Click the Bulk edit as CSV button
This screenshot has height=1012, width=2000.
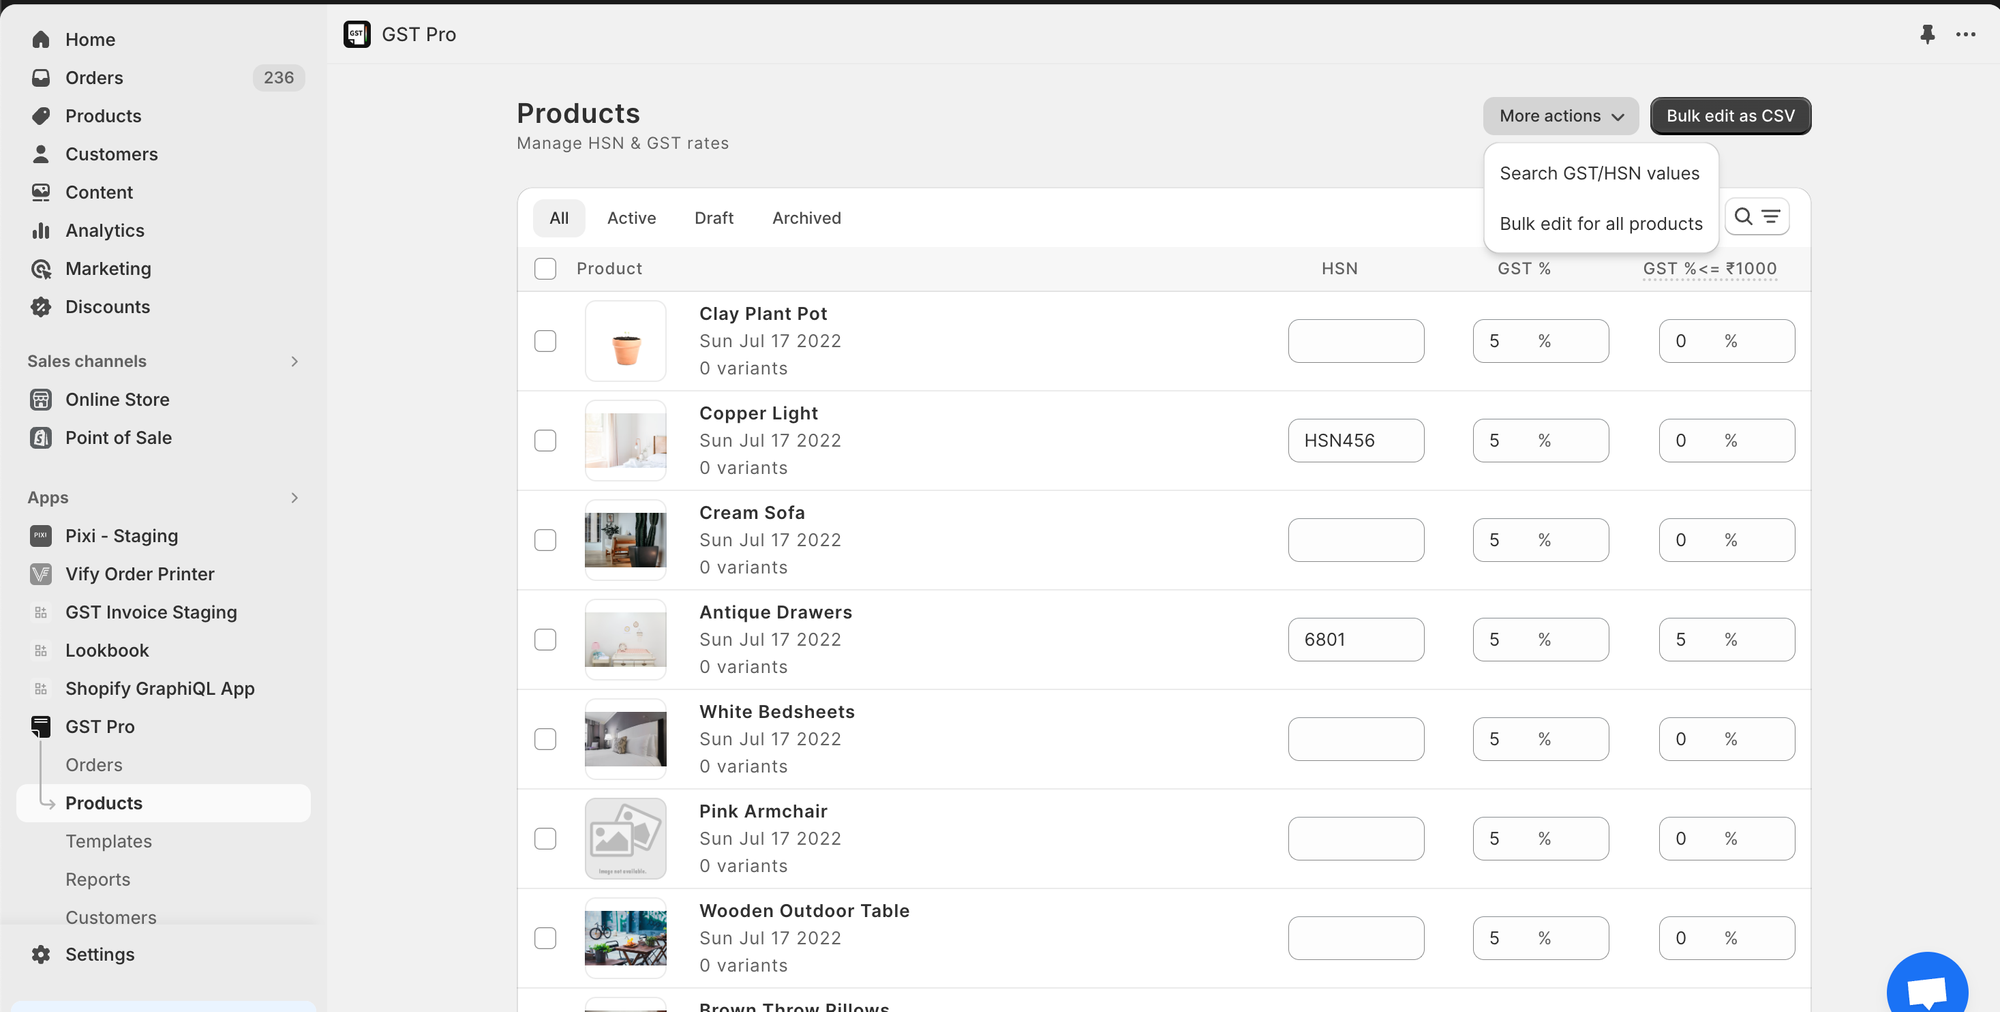coord(1730,116)
